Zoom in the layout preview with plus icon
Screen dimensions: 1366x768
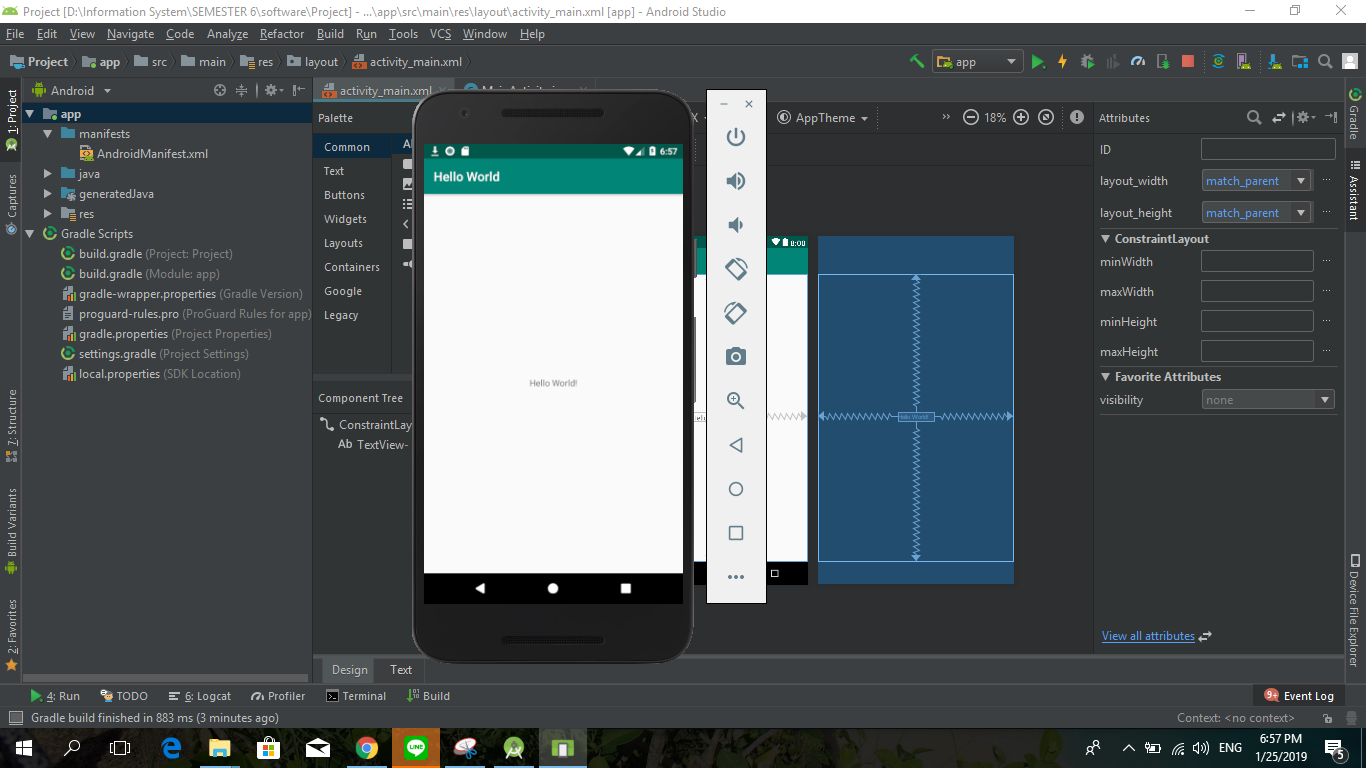point(1021,117)
